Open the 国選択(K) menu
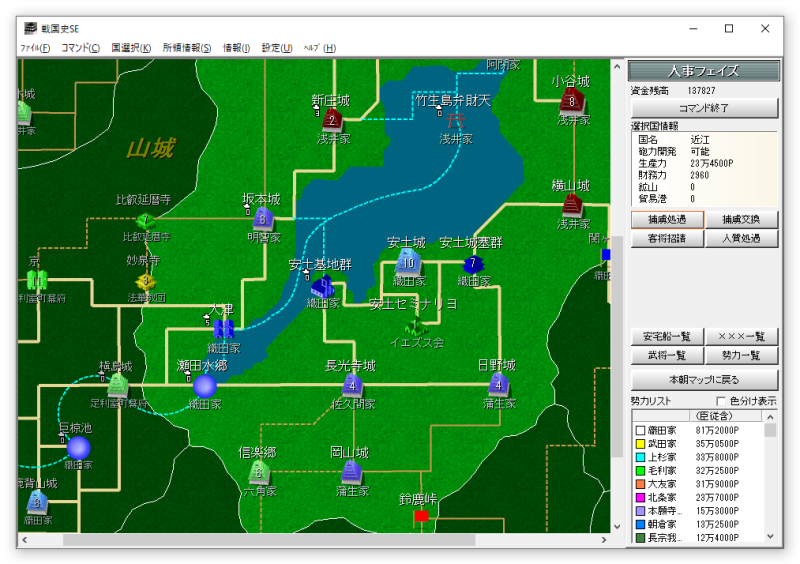800x564 pixels. [131, 48]
